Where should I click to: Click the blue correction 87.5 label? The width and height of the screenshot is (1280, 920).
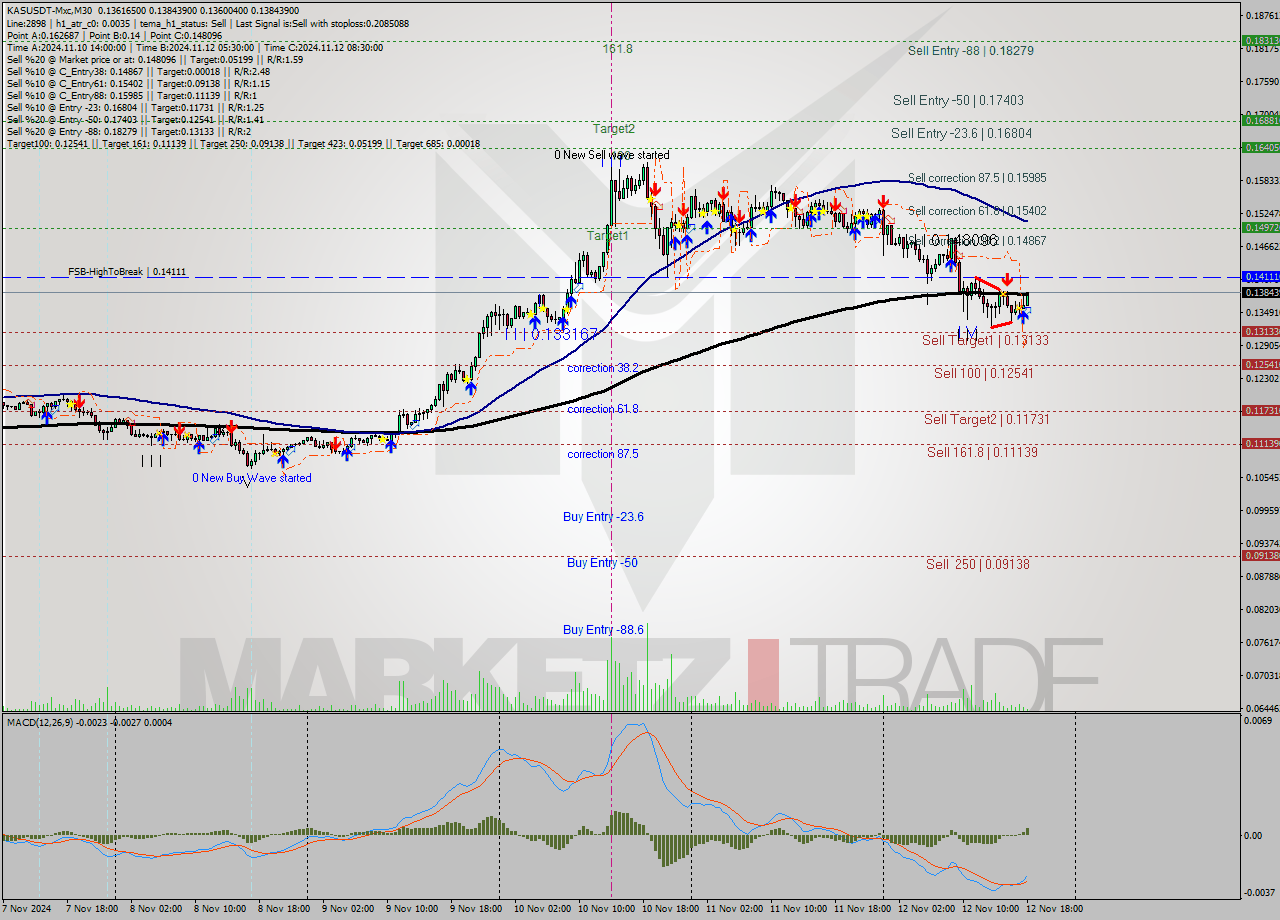click(603, 454)
